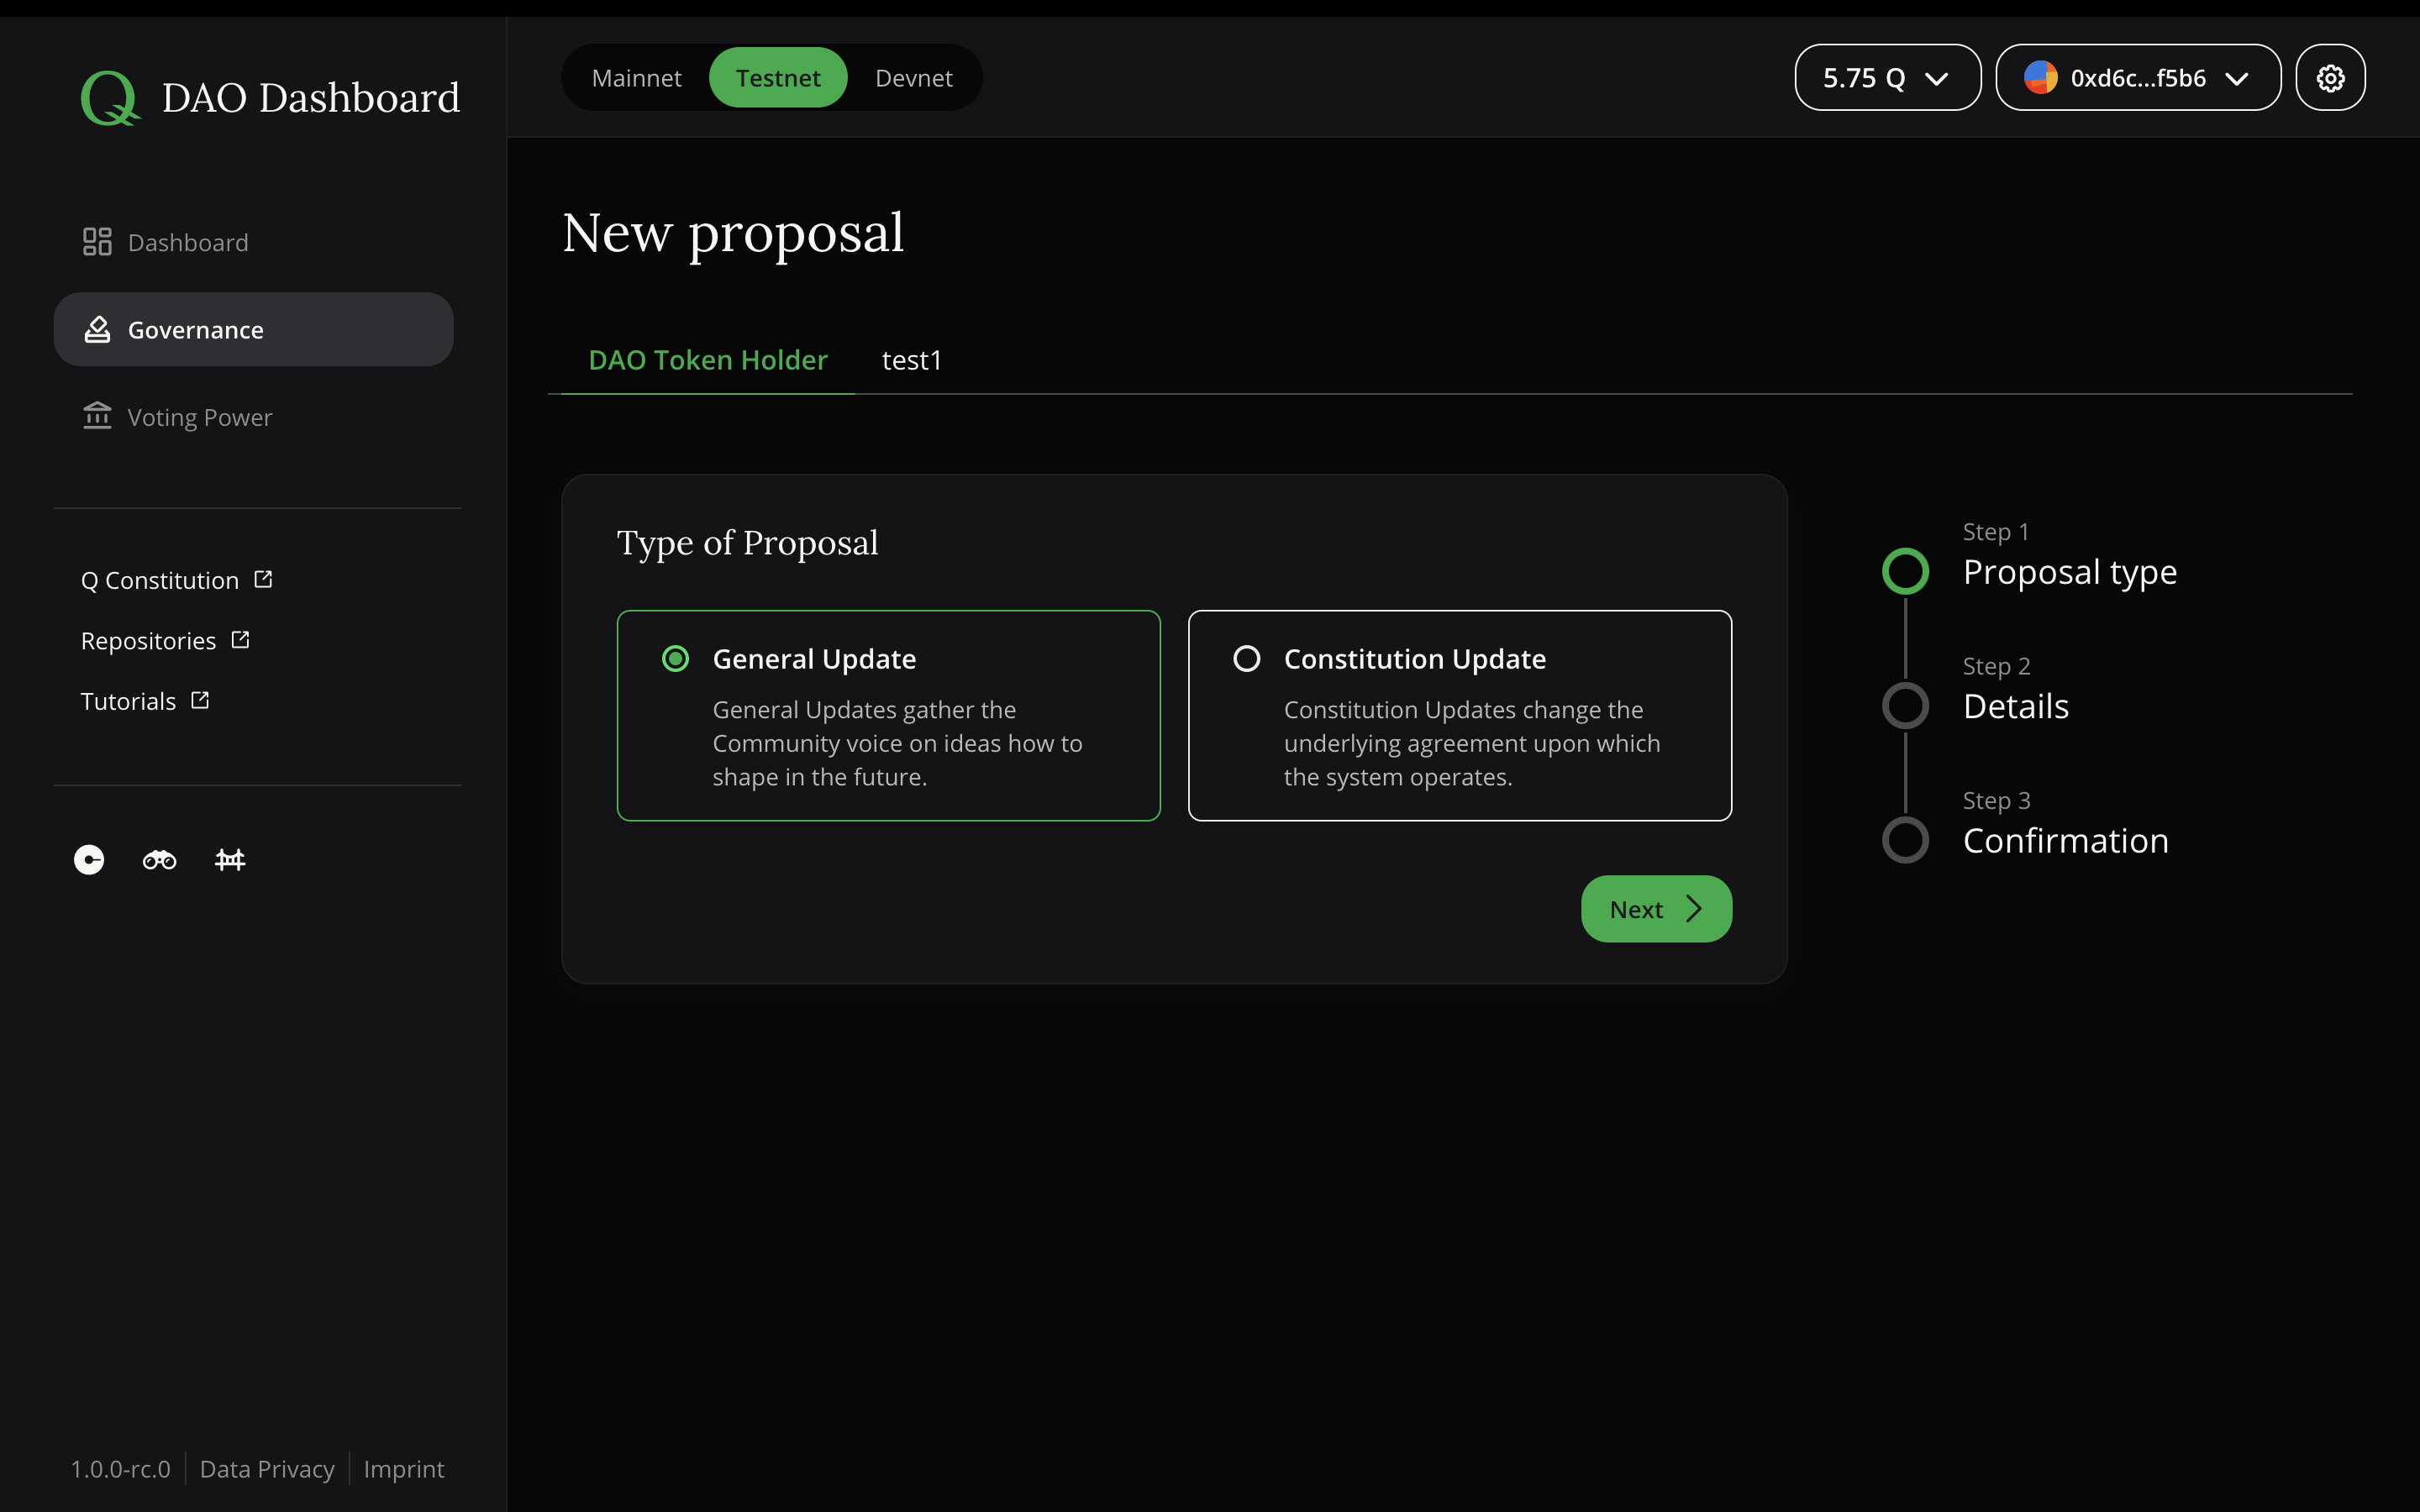Expand the 0xd6c...f5b6 wallet dropdown
The width and height of the screenshot is (2420, 1512).
[x=2138, y=77]
